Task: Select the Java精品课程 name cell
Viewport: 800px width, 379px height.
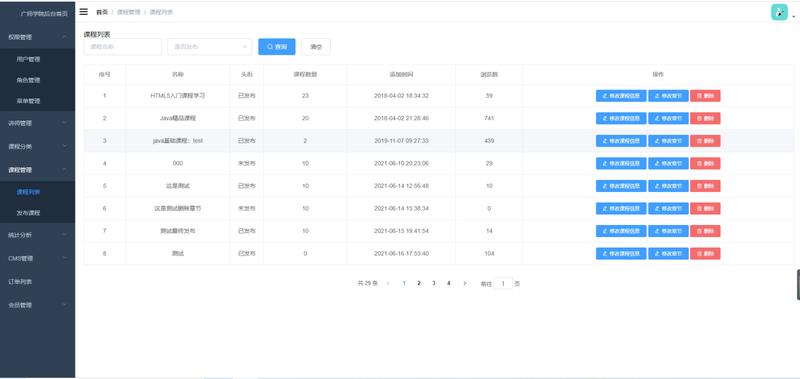Action: [178, 118]
